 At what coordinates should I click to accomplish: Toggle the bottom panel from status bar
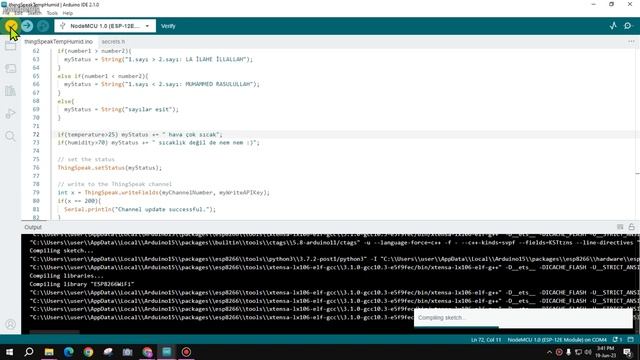click(631, 340)
